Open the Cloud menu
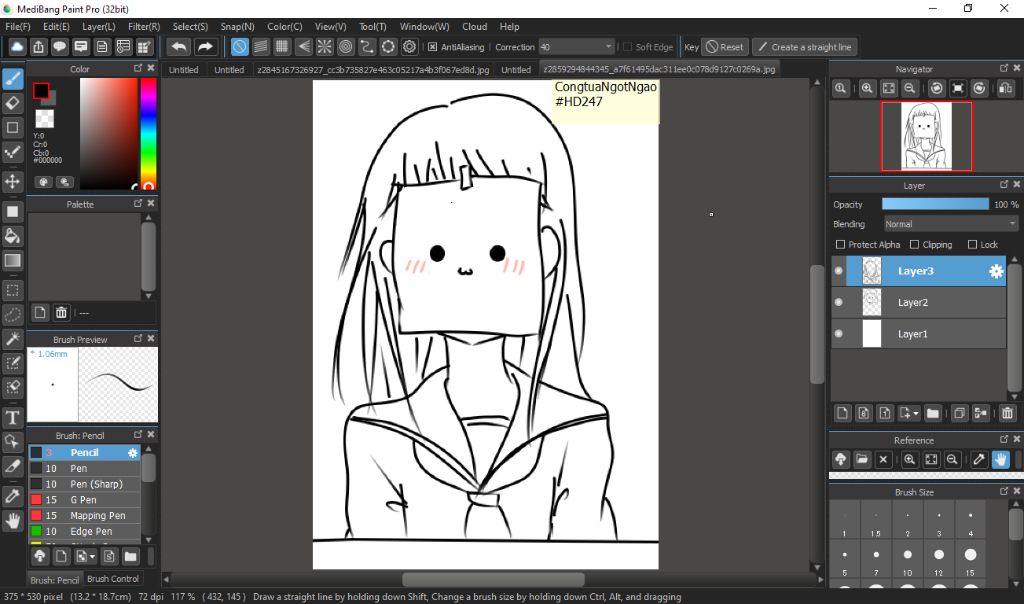The width and height of the screenshot is (1024, 604). point(475,27)
